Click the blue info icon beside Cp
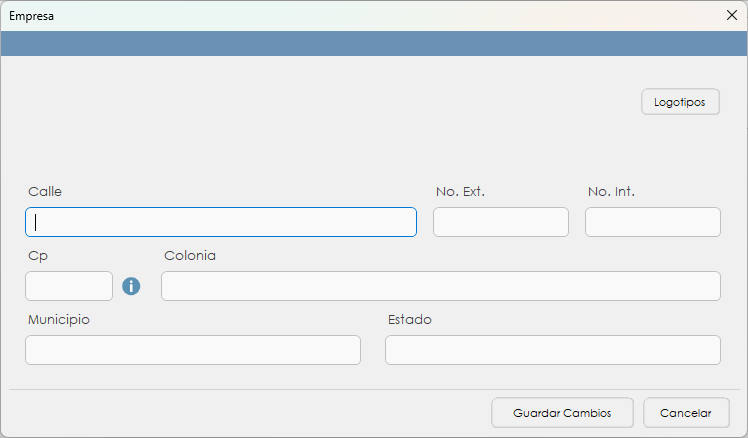 (x=131, y=286)
